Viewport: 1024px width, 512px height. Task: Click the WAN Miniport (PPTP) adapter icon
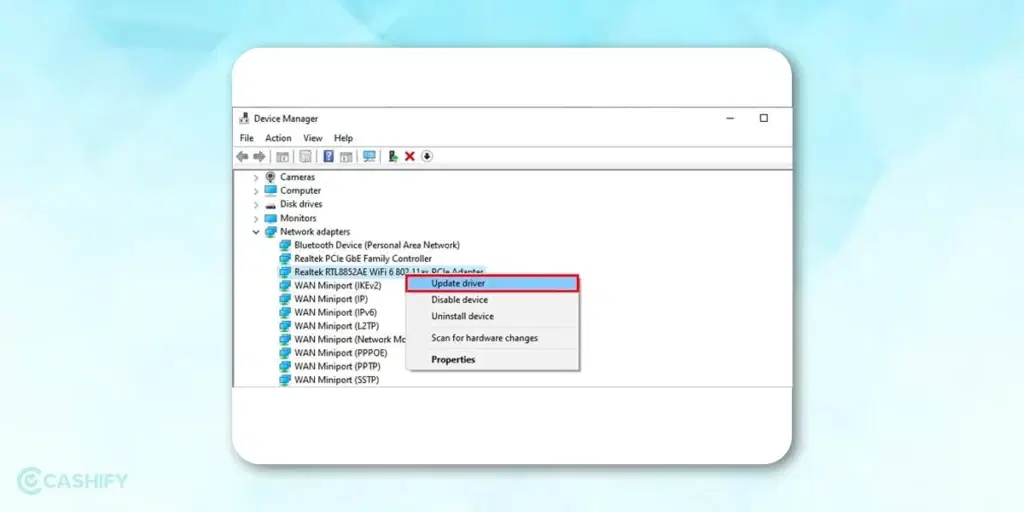285,366
